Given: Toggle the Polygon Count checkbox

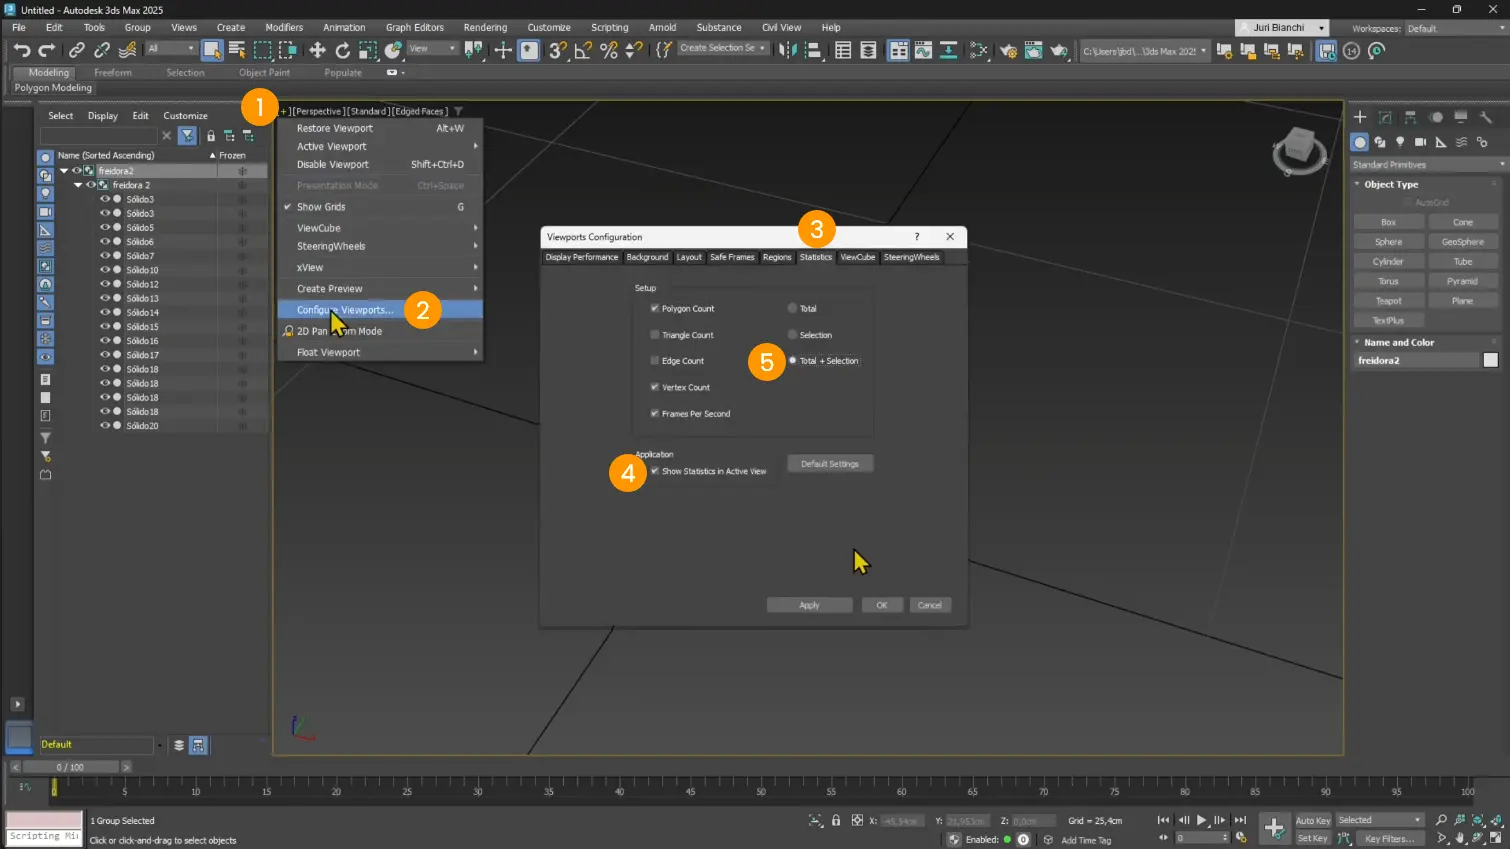Looking at the screenshot, I should [x=655, y=308].
